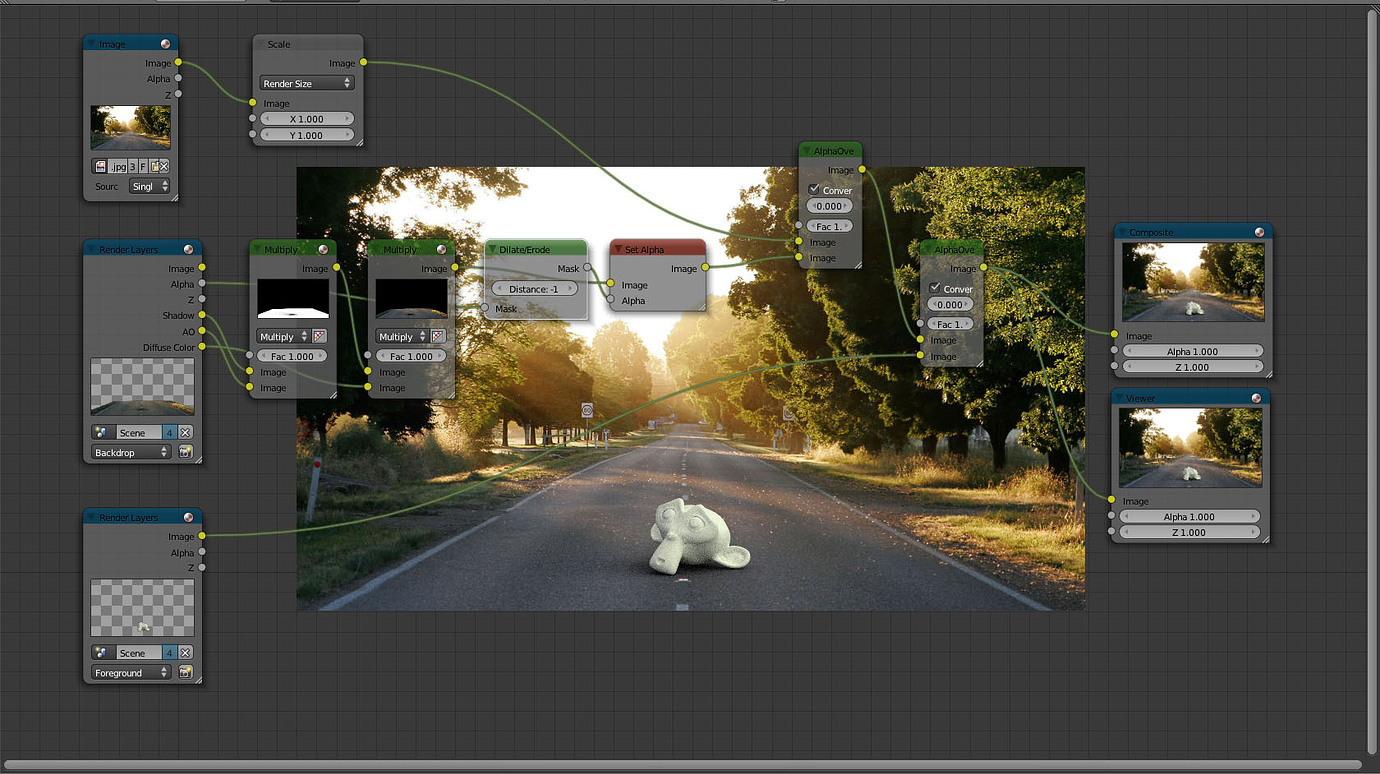Click .jpg image name field
The width and height of the screenshot is (1380, 774).
point(117,166)
